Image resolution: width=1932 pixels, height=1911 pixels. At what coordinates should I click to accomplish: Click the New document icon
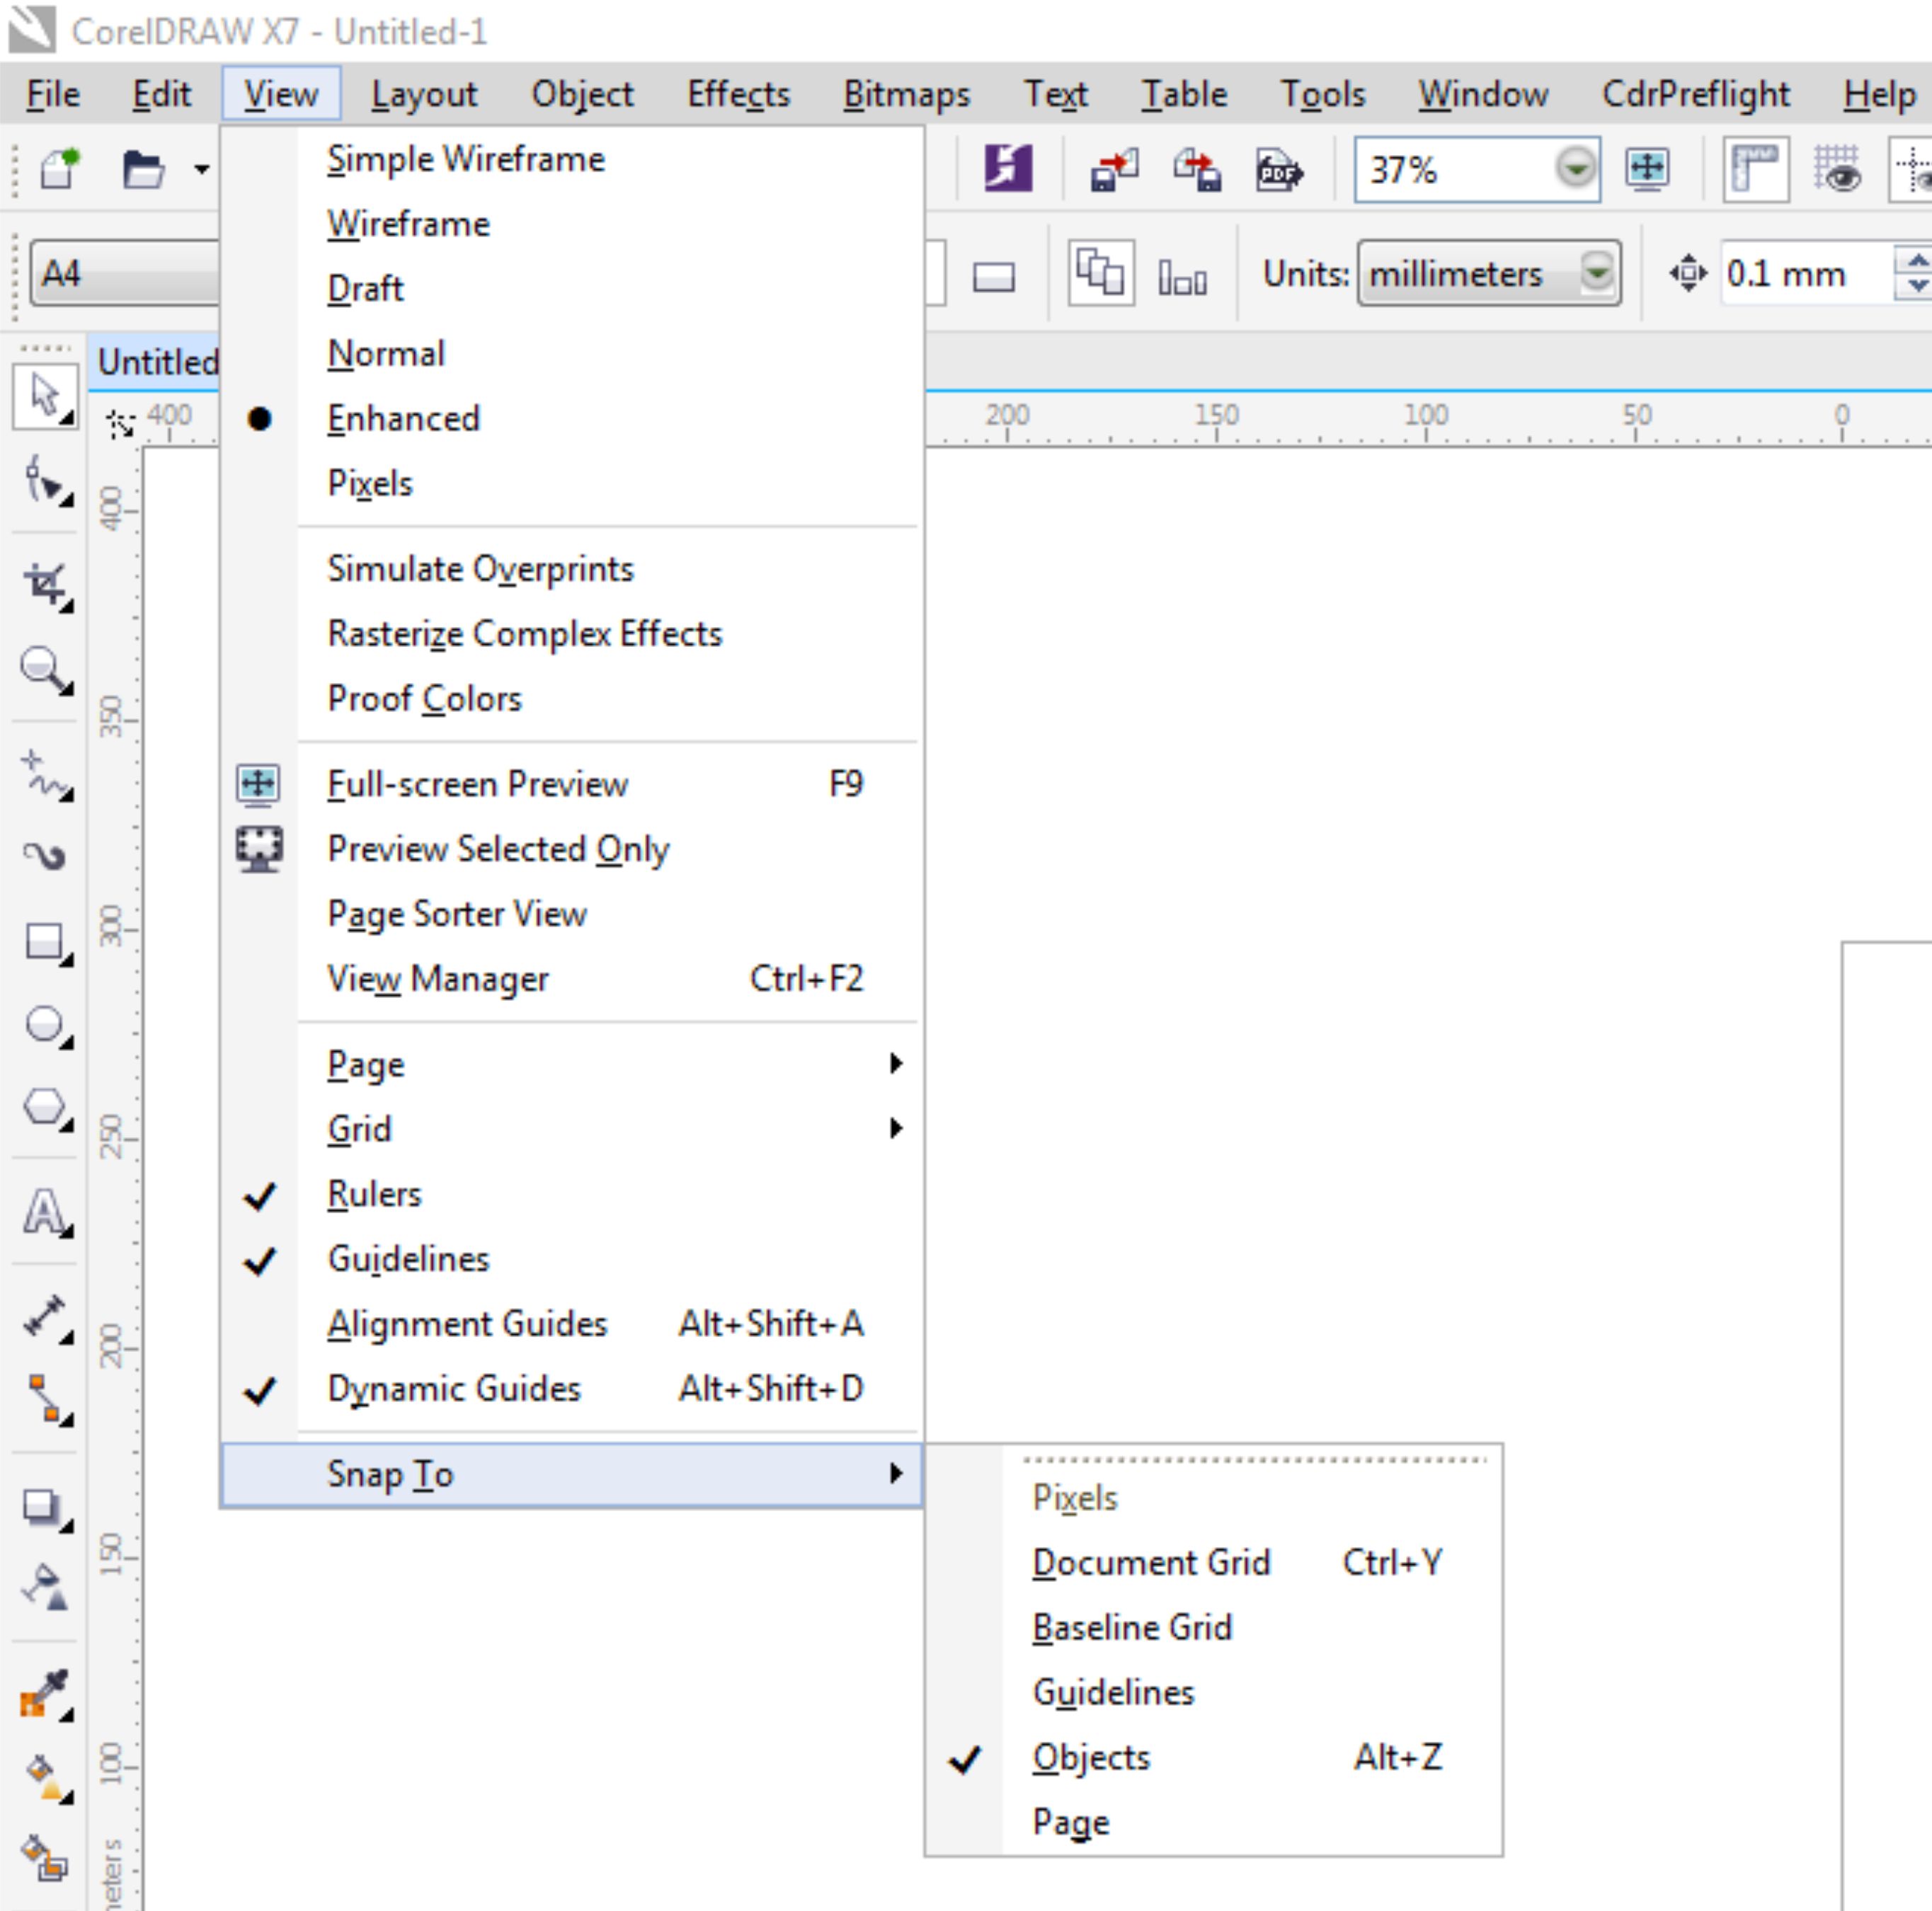click(x=61, y=168)
